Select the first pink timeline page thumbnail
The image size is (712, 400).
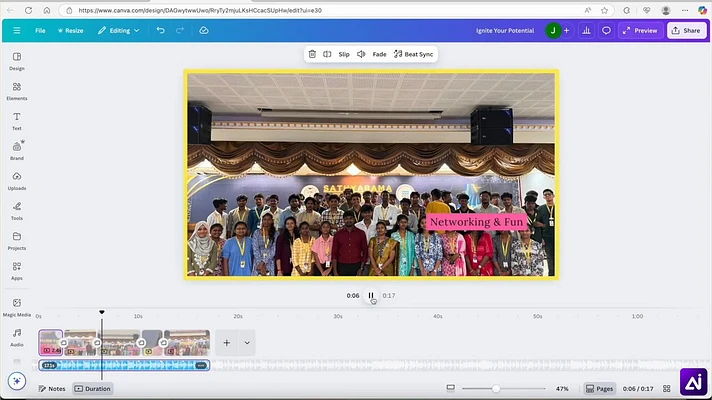50,342
